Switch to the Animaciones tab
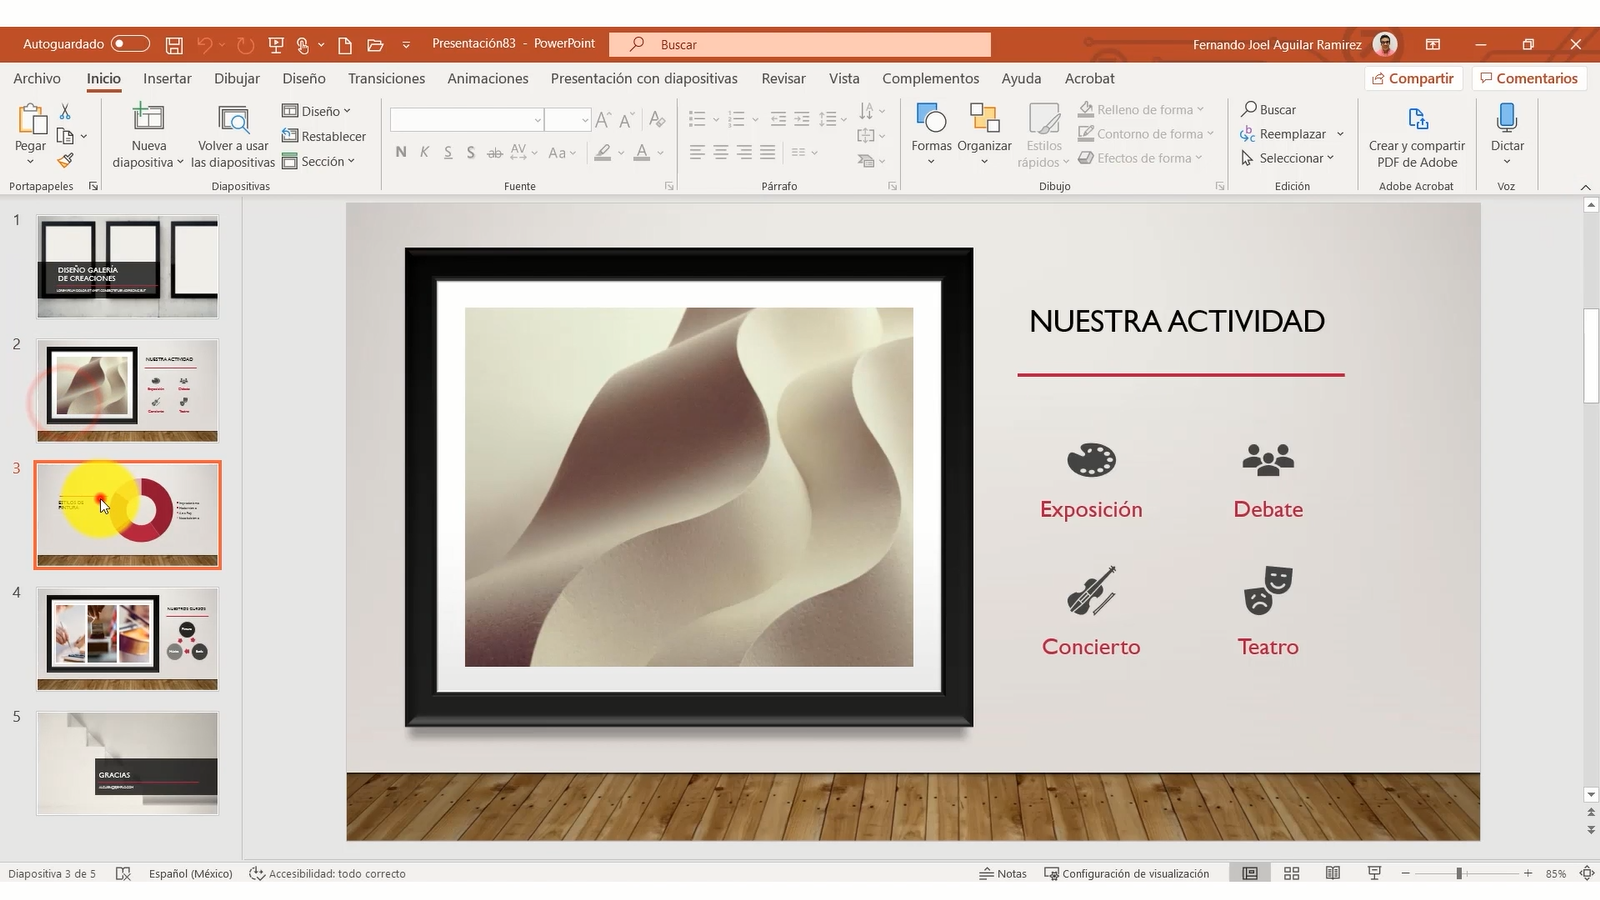 pyautogui.click(x=488, y=78)
